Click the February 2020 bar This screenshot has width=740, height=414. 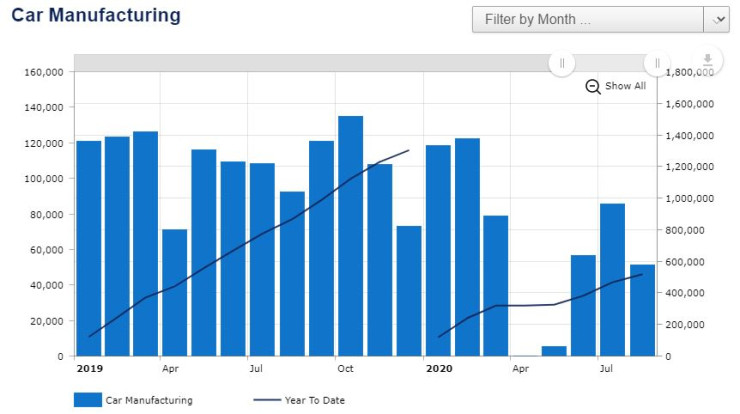point(467,247)
